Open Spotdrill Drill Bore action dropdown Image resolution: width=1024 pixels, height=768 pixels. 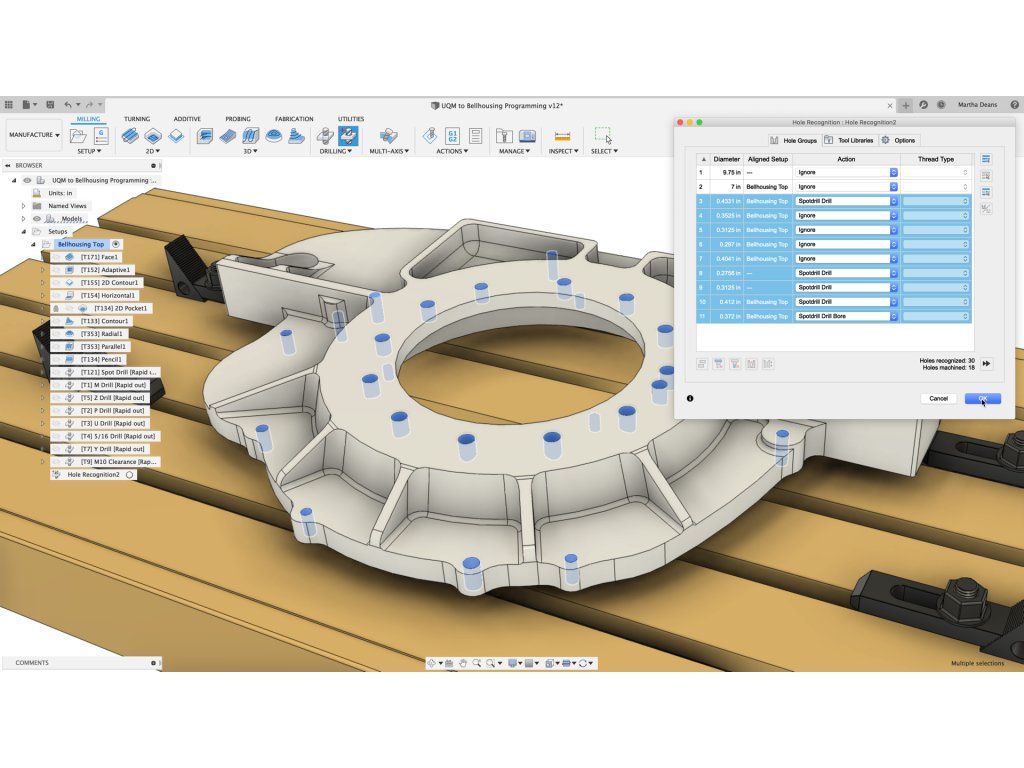[x=847, y=316]
